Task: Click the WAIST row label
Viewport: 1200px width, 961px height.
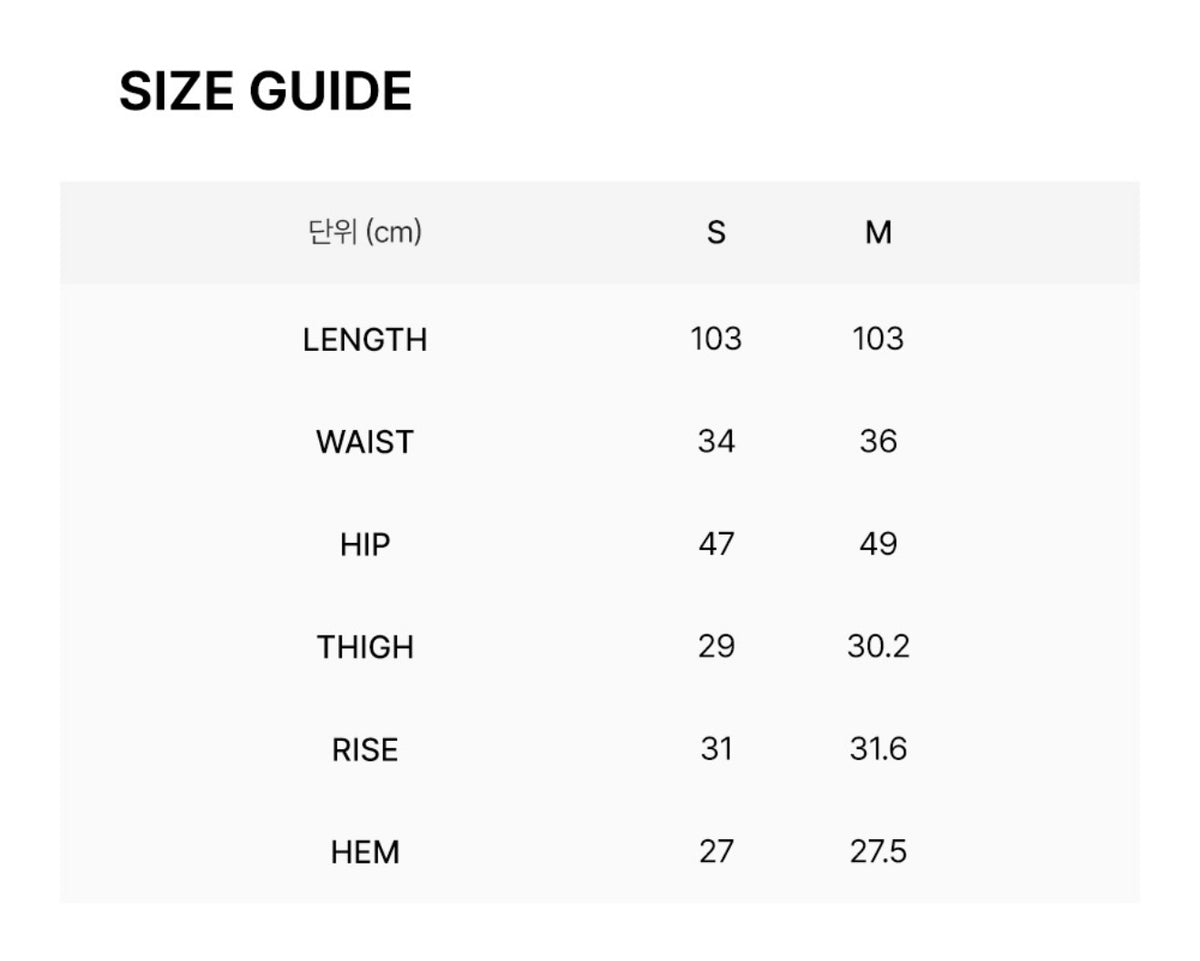Action: coord(365,442)
